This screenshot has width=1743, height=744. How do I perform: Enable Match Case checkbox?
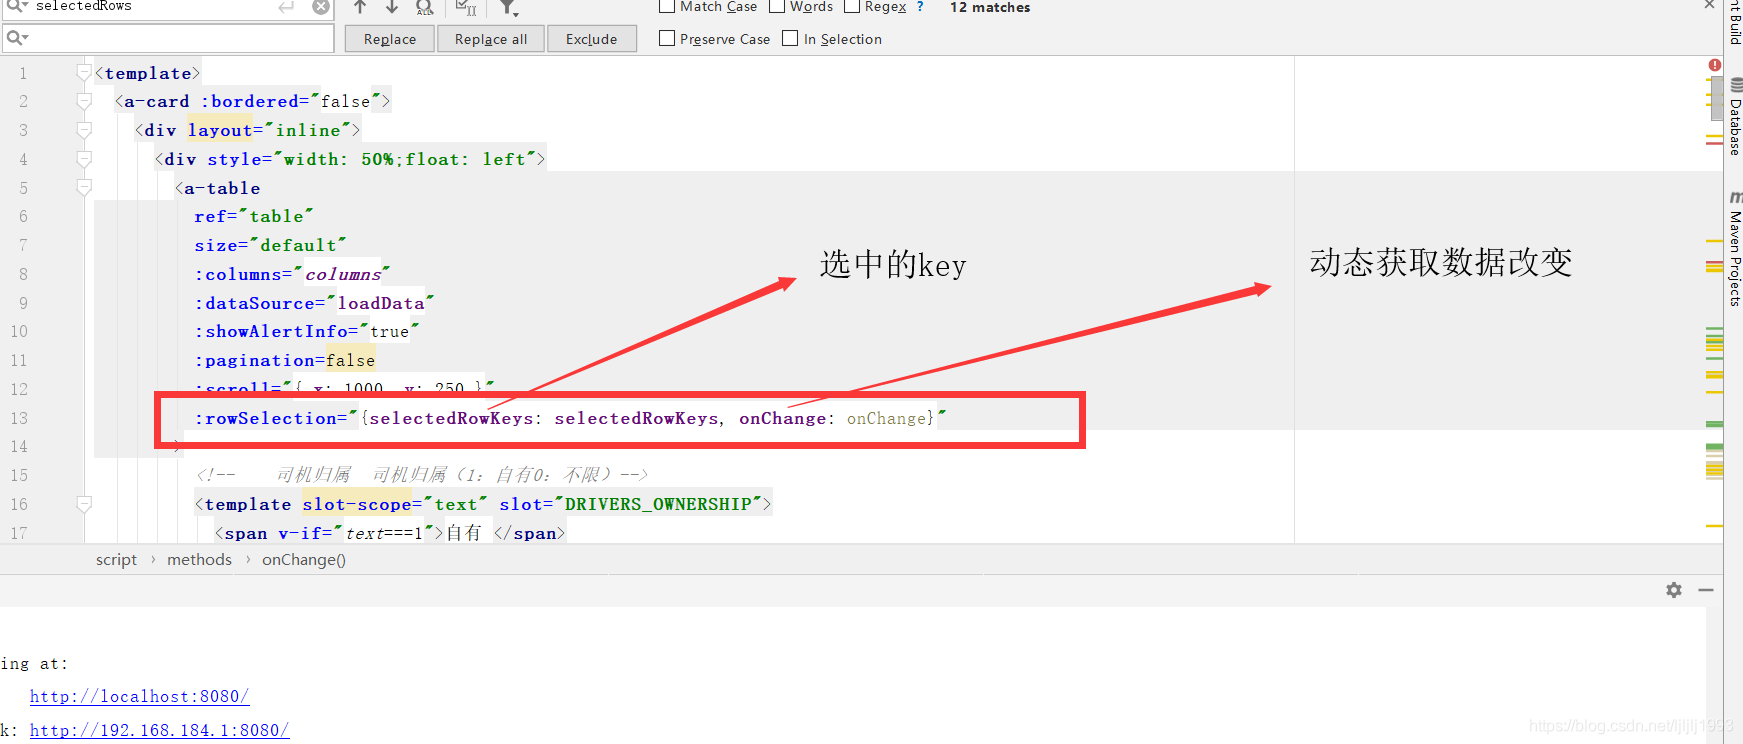click(x=667, y=6)
